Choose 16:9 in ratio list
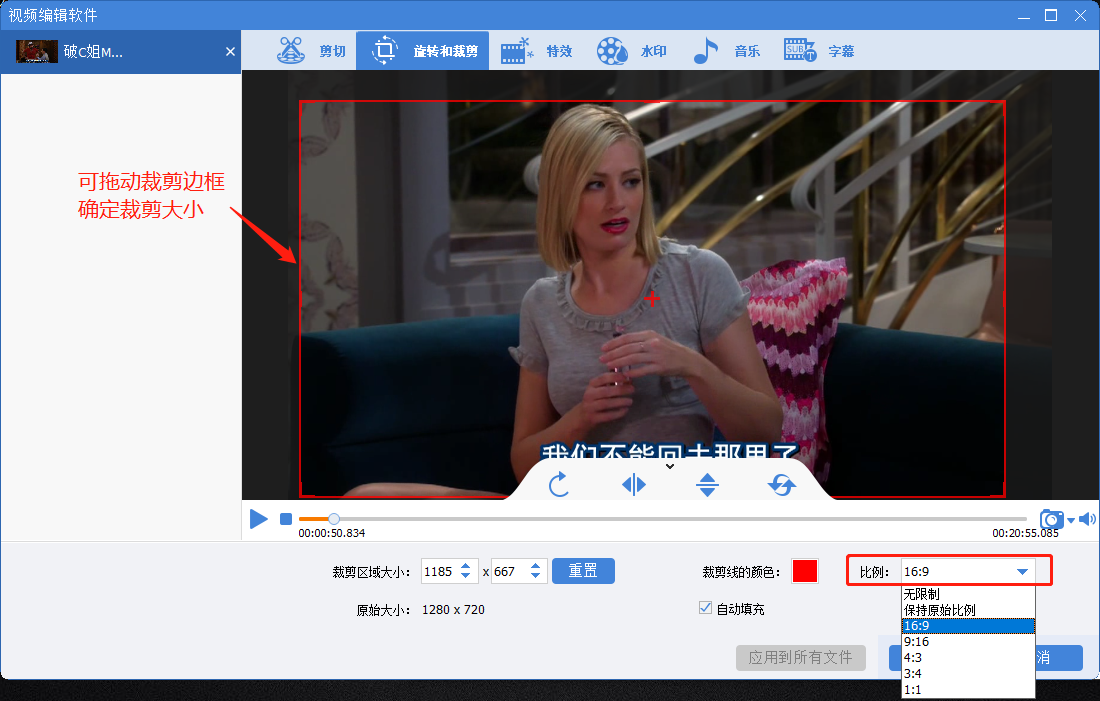This screenshot has height=701, width=1100. 968,626
